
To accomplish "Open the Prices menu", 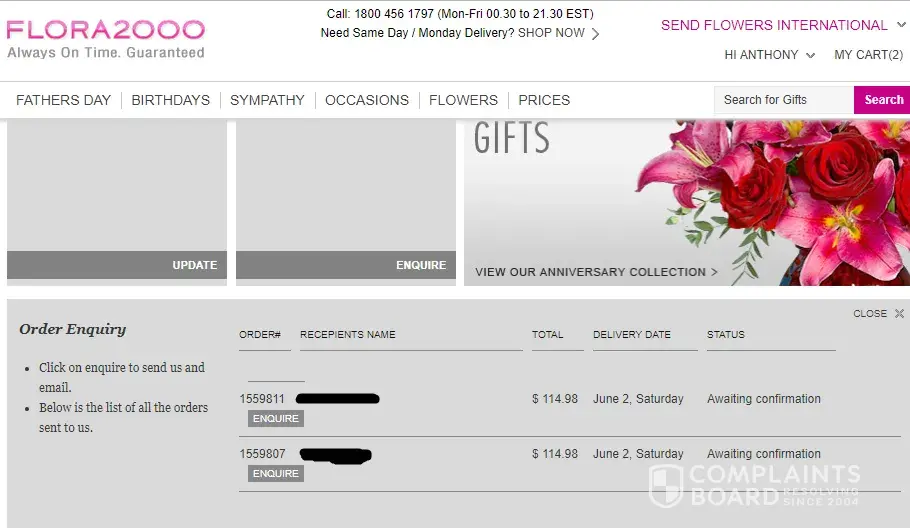I will click(x=544, y=100).
